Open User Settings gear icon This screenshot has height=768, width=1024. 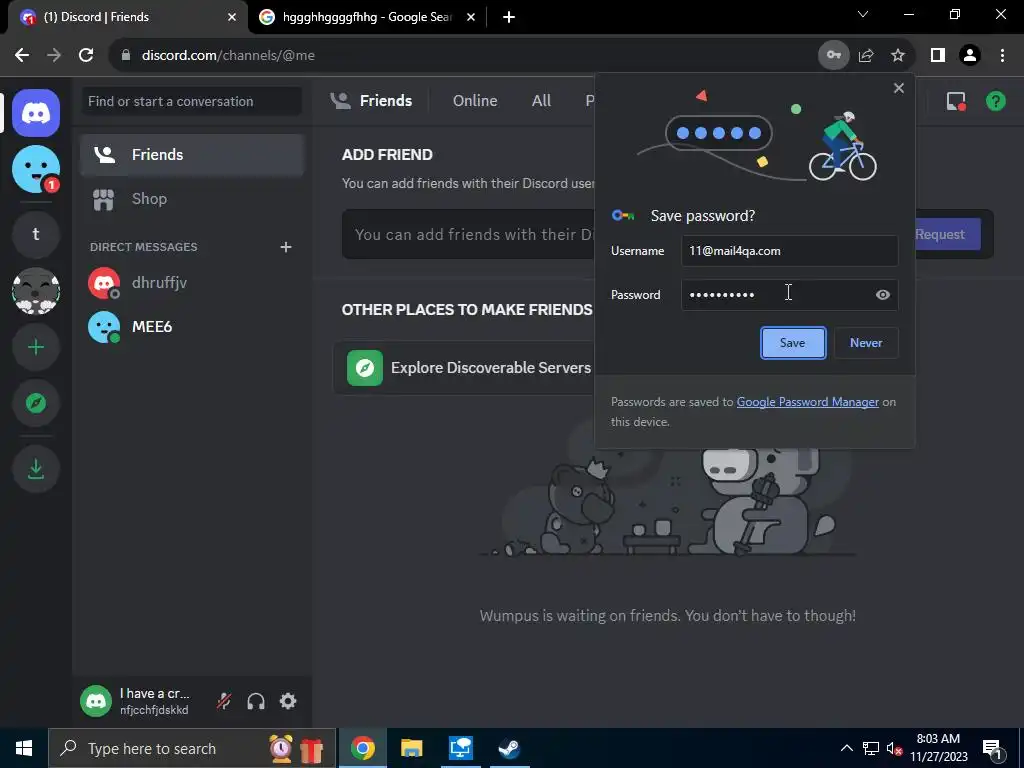coord(288,701)
